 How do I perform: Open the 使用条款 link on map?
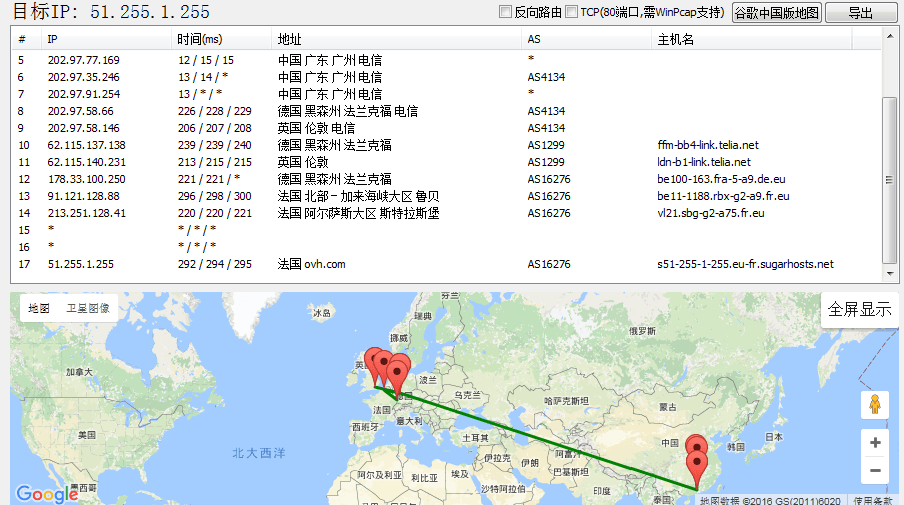tap(874, 499)
